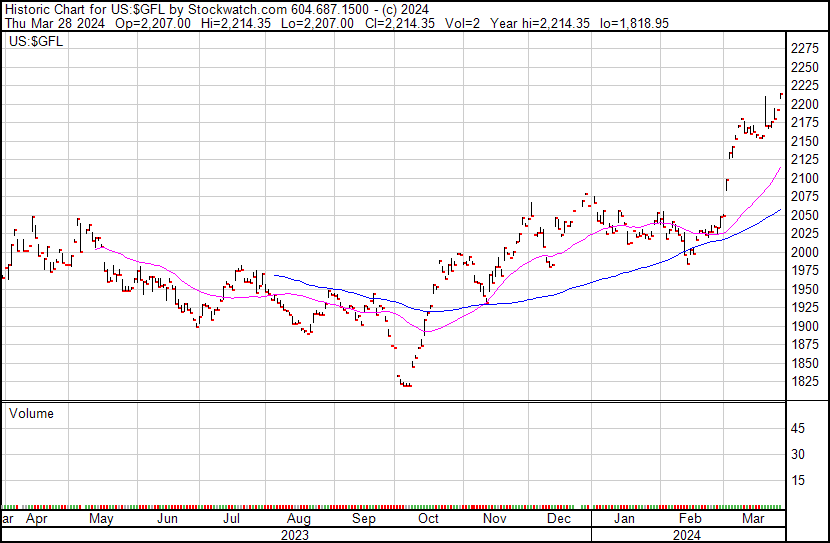Click the Dec month marker on time axis
Viewport: 830px width, 543px height.
point(559,520)
